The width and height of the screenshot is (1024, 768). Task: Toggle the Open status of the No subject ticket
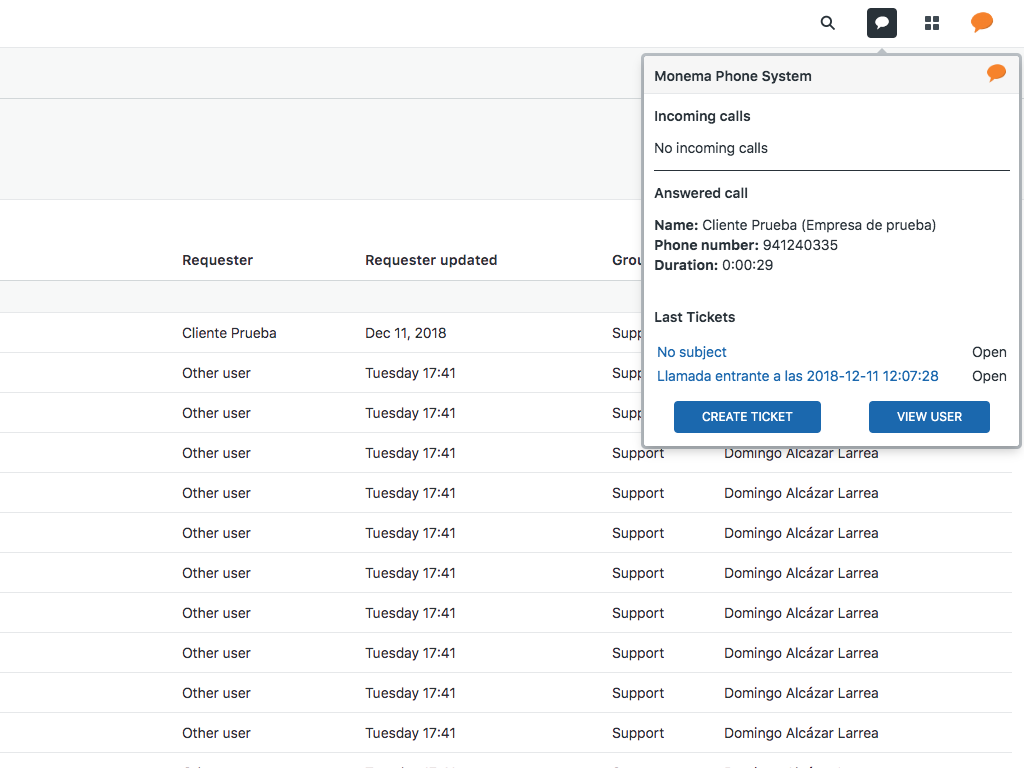pos(989,352)
